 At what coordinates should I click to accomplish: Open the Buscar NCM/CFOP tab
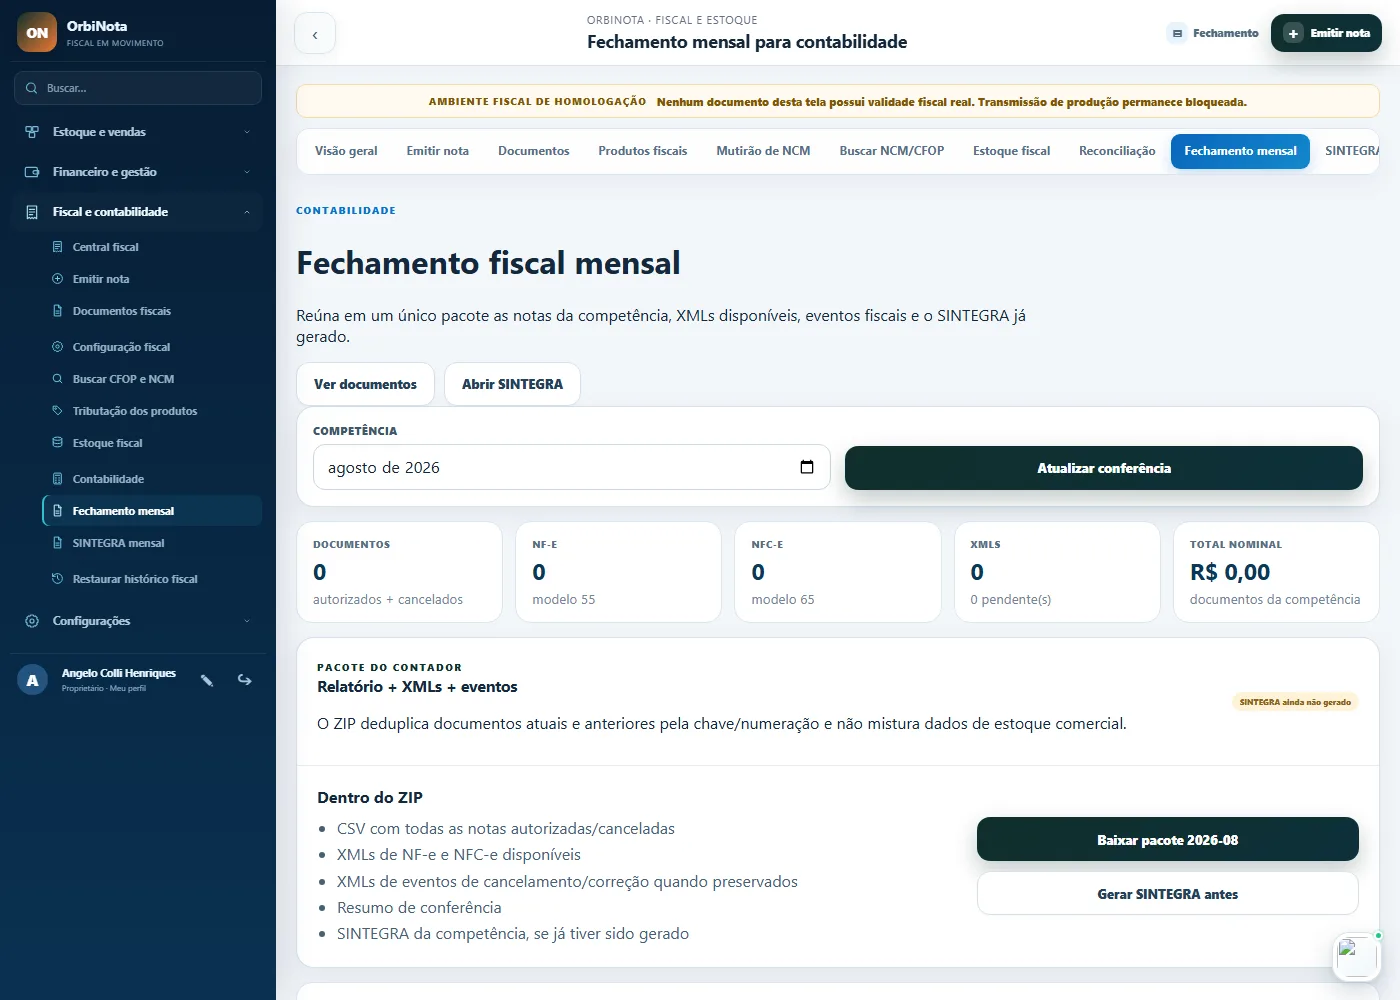[x=892, y=151]
